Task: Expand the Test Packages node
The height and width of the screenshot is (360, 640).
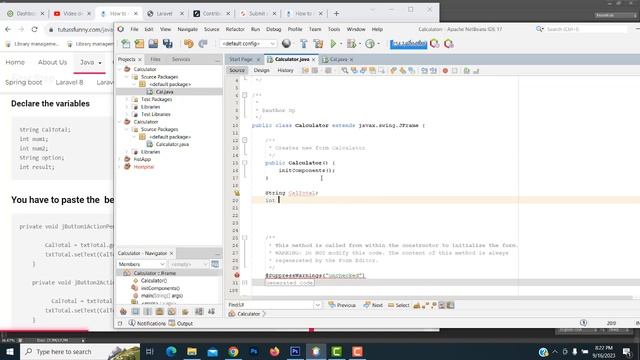Action: (127, 99)
